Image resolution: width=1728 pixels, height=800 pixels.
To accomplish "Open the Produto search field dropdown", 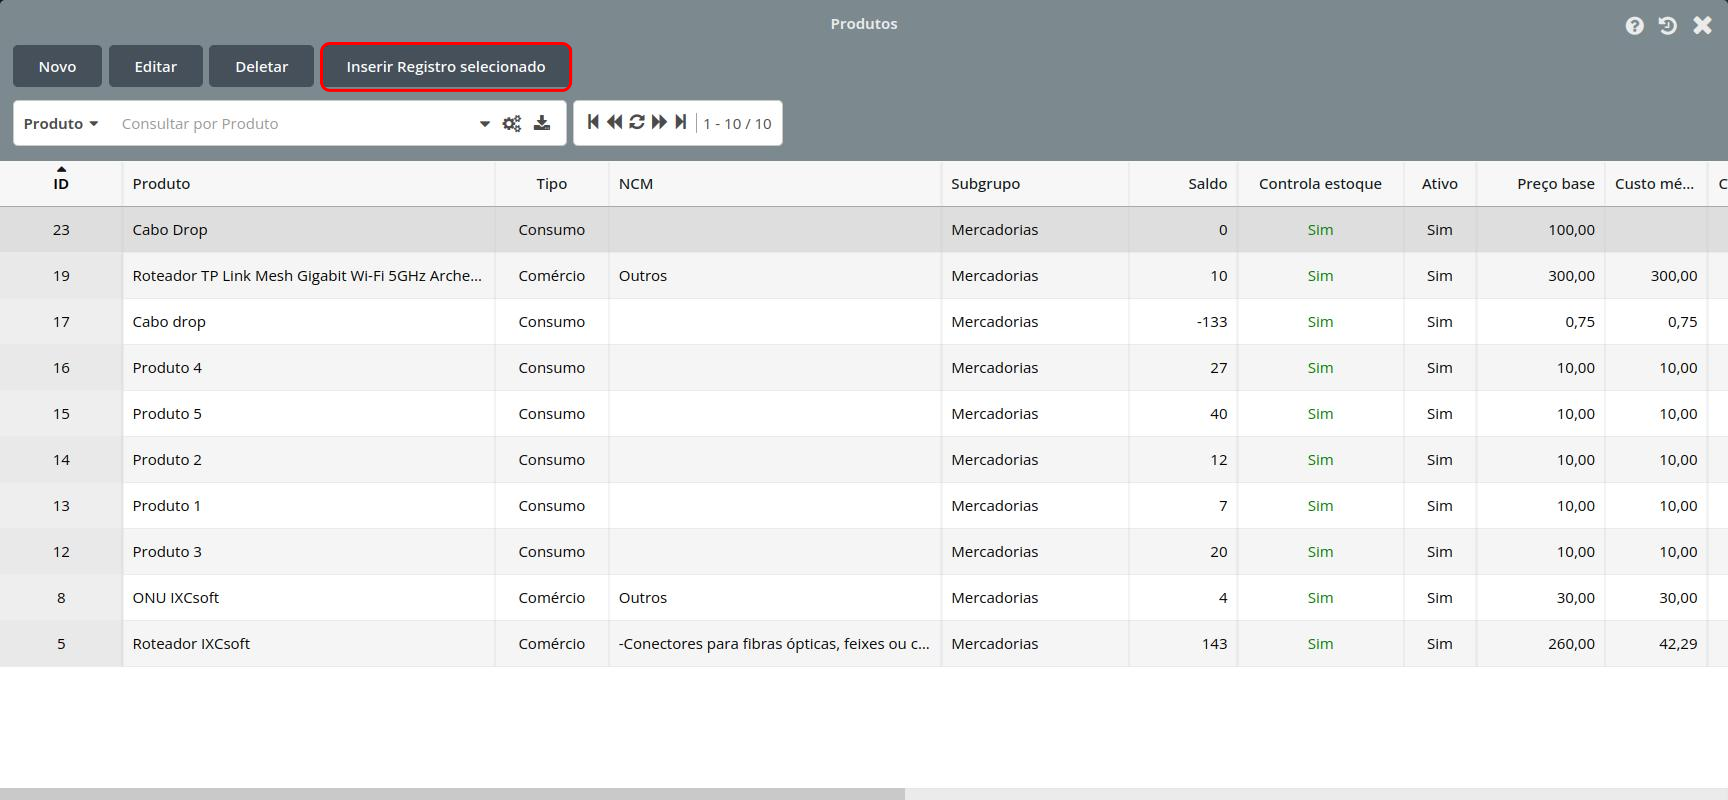I will coord(61,124).
